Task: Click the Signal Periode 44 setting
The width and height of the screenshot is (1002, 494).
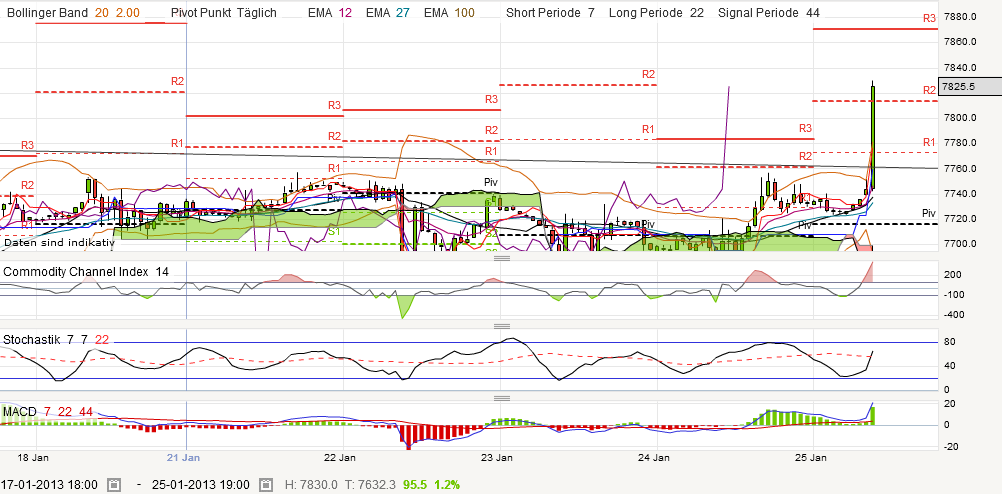Action: coord(769,13)
